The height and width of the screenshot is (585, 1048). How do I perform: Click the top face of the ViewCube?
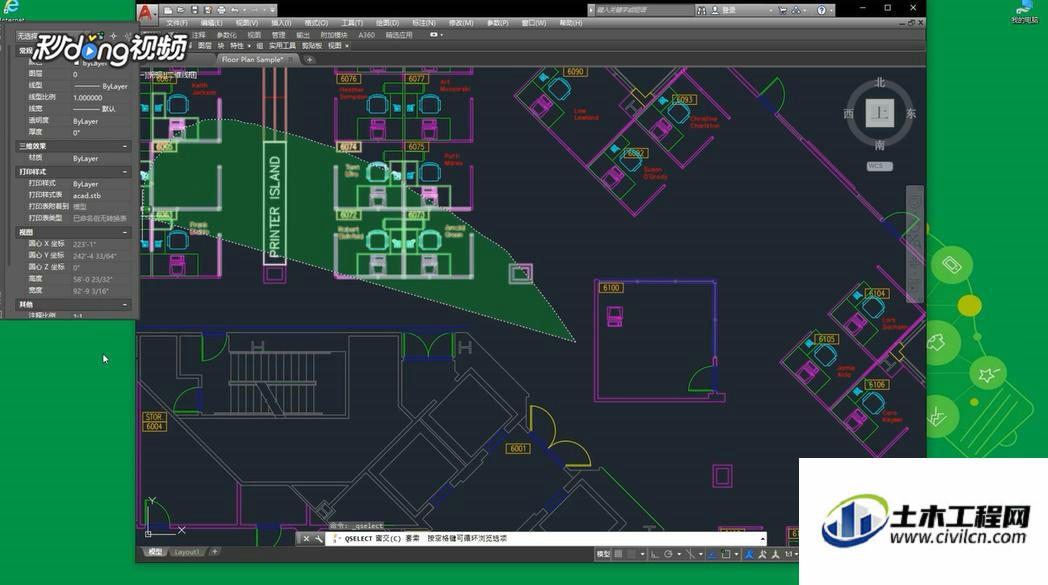point(880,113)
